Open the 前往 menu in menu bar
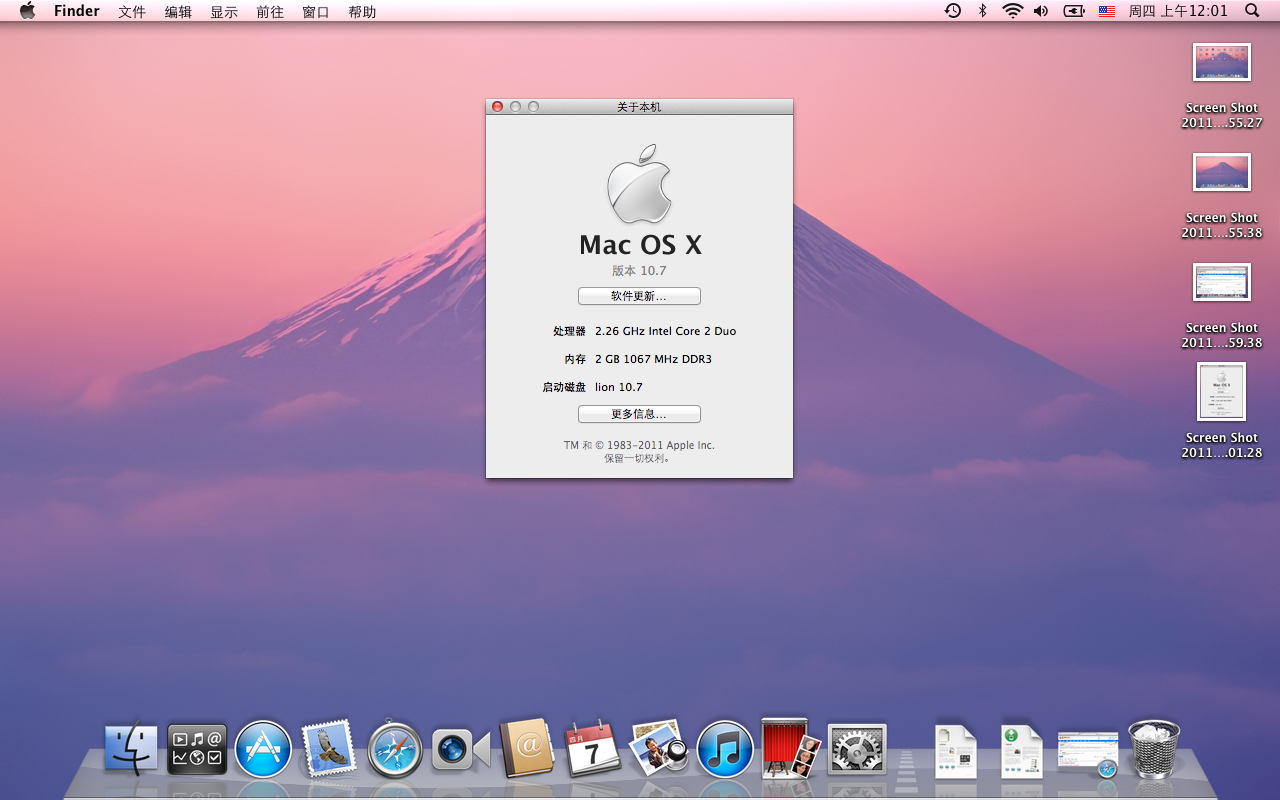The image size is (1280, 800). coord(270,12)
